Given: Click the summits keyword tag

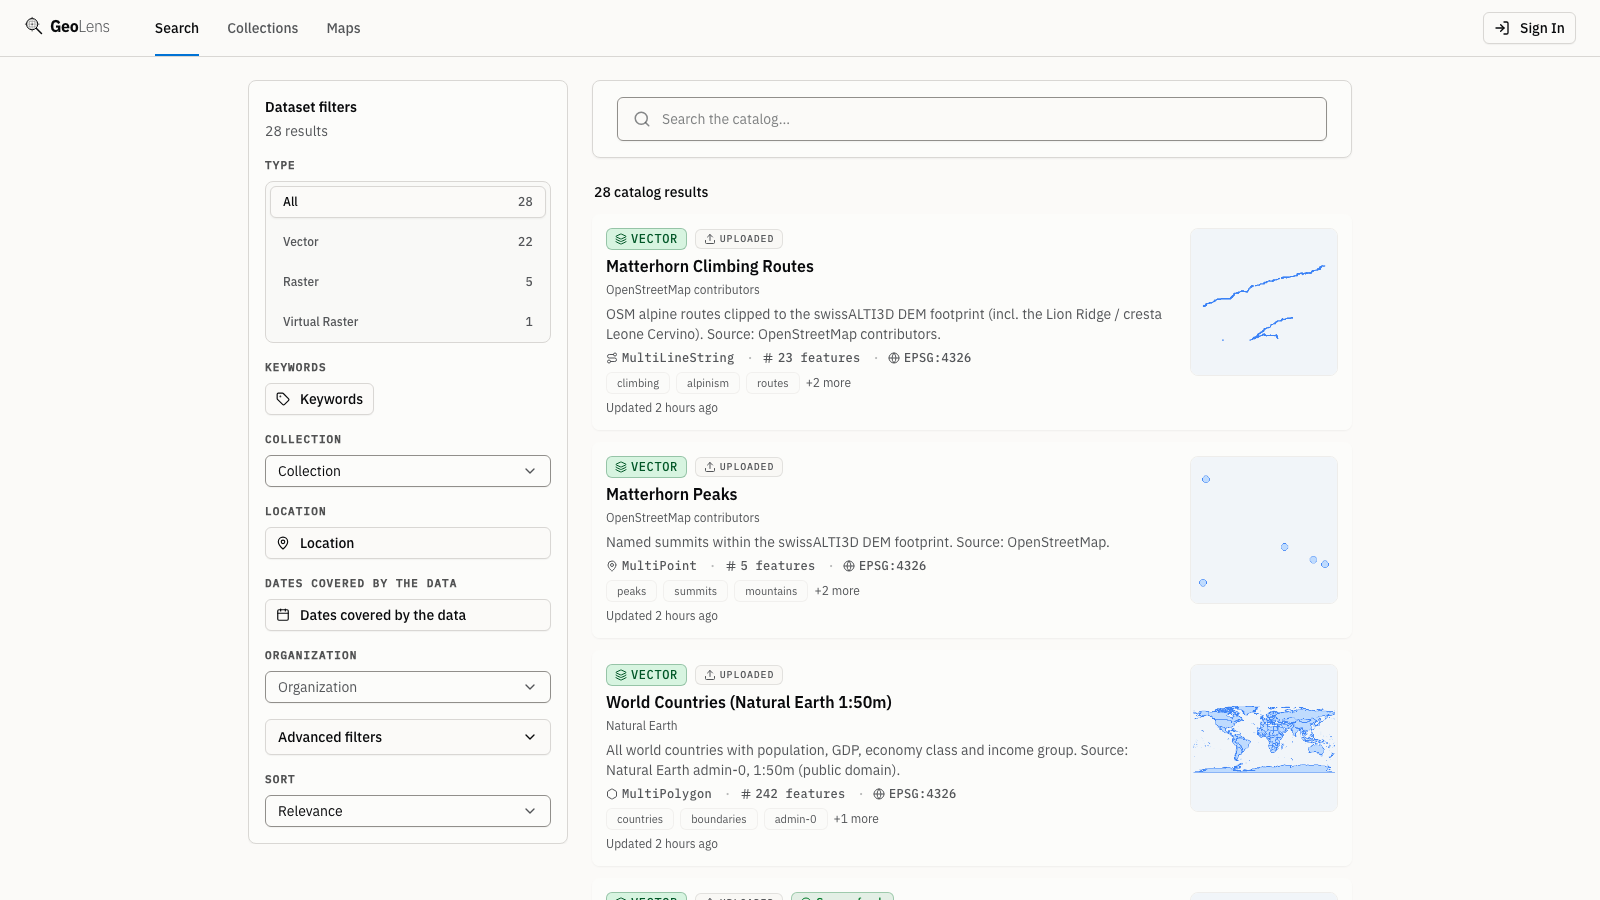Looking at the screenshot, I should coord(695,591).
